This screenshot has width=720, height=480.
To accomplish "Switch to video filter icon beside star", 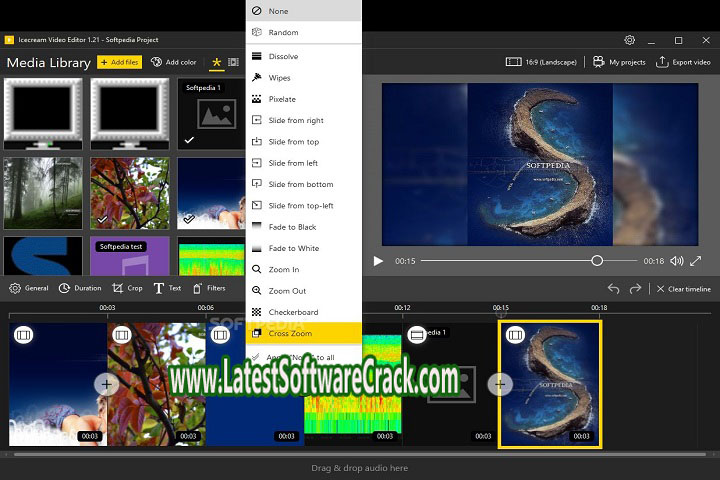I will [234, 62].
